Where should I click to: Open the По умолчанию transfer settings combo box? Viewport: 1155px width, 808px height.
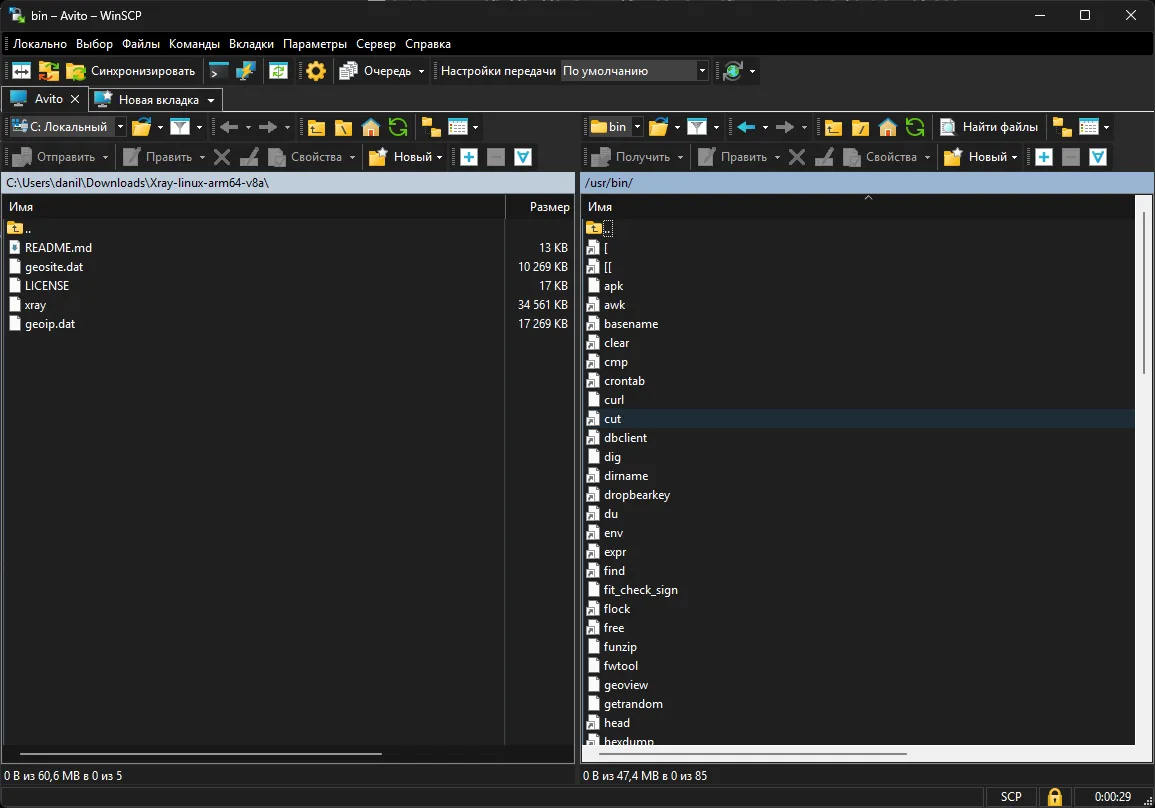point(634,71)
